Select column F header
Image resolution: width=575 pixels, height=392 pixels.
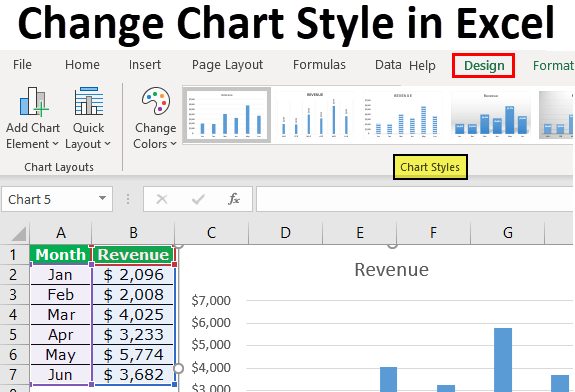433,232
